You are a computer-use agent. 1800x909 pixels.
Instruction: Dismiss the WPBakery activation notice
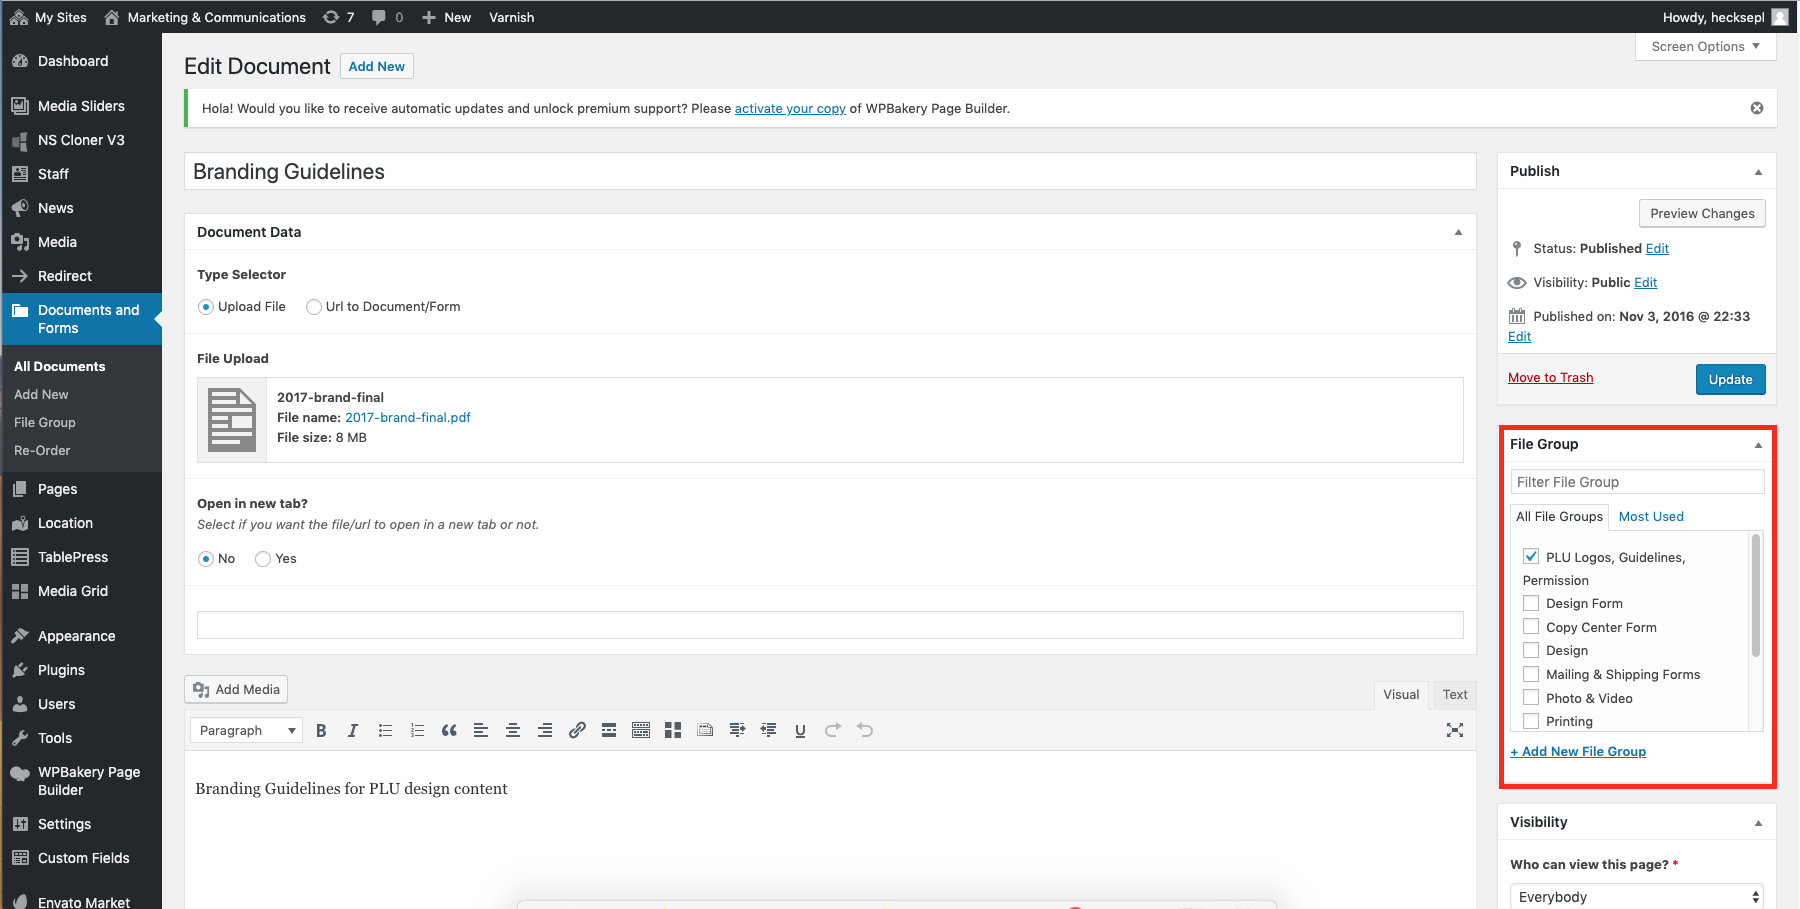(x=1757, y=108)
